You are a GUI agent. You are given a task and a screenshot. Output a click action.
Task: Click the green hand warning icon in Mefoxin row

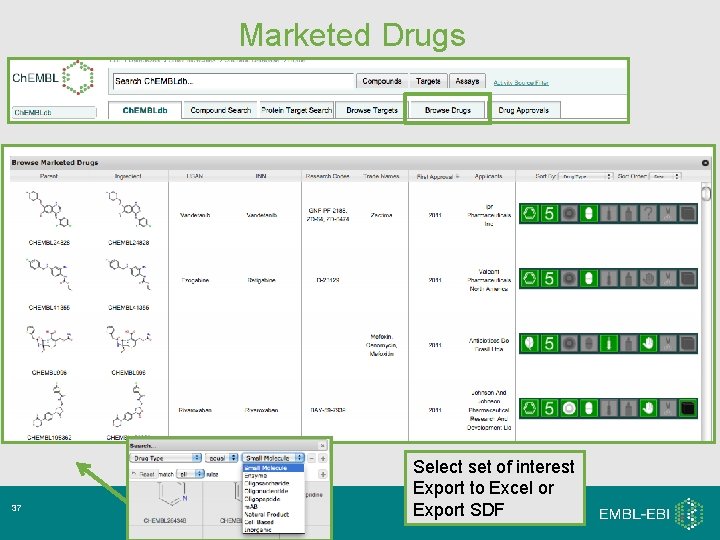648,343
